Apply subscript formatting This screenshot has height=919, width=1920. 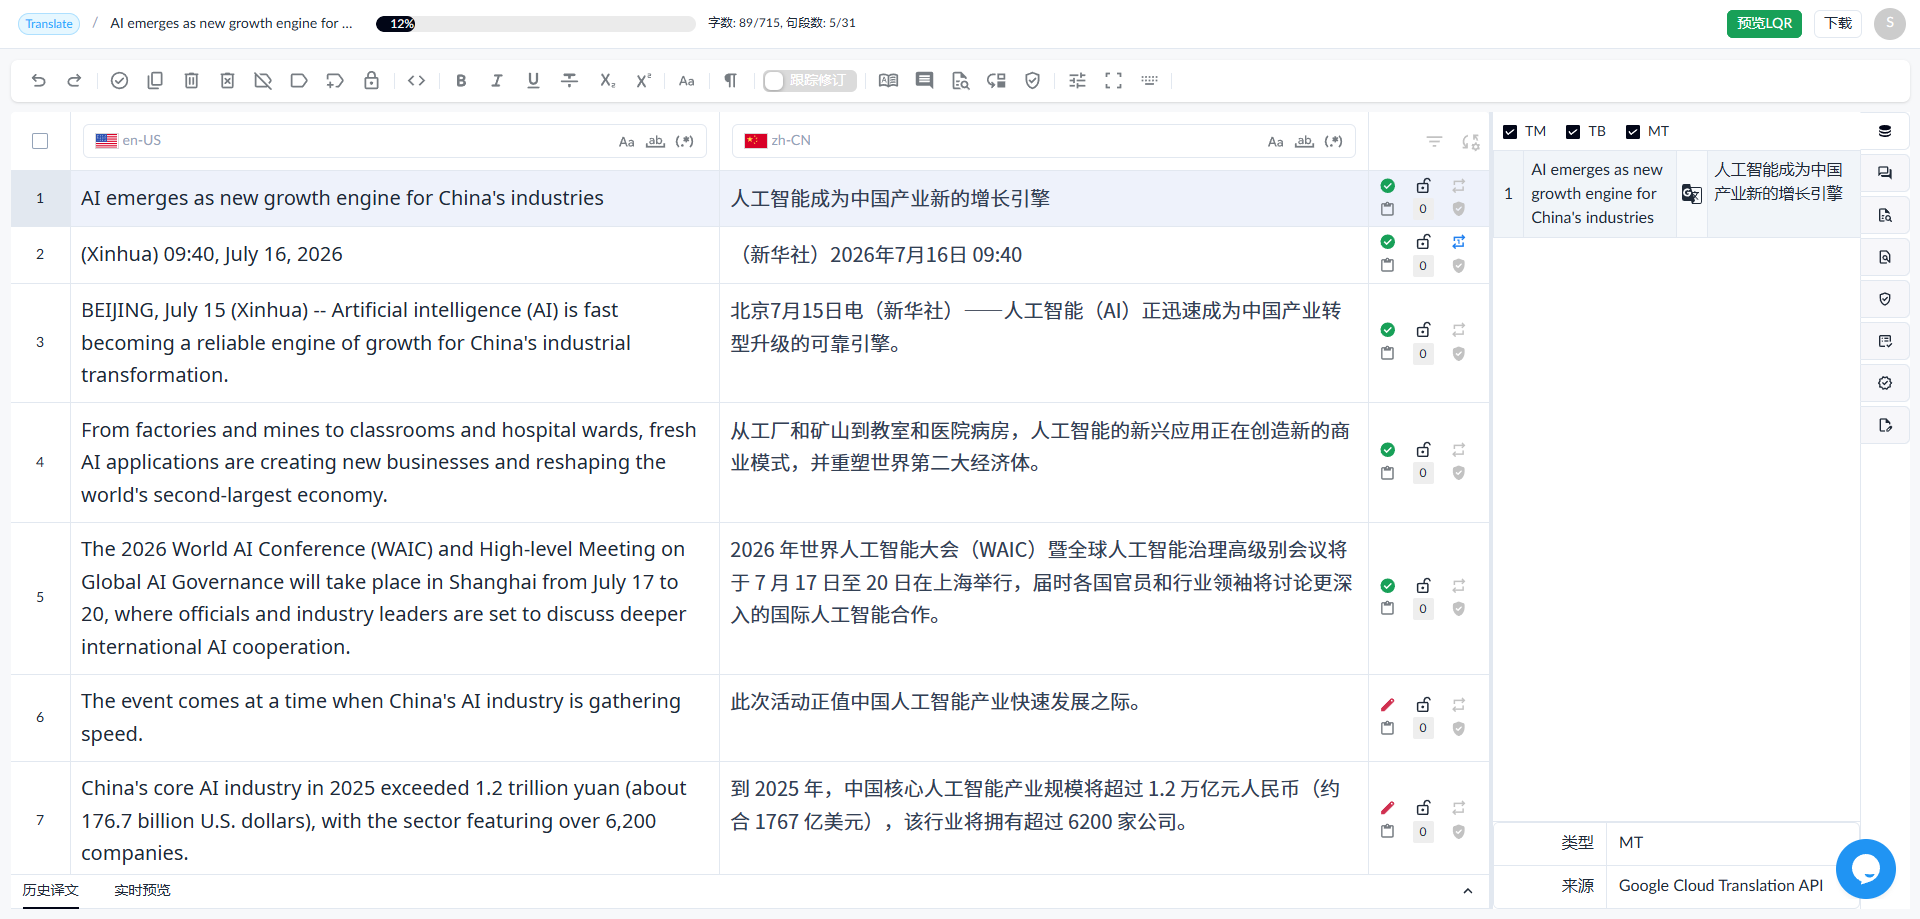point(607,81)
